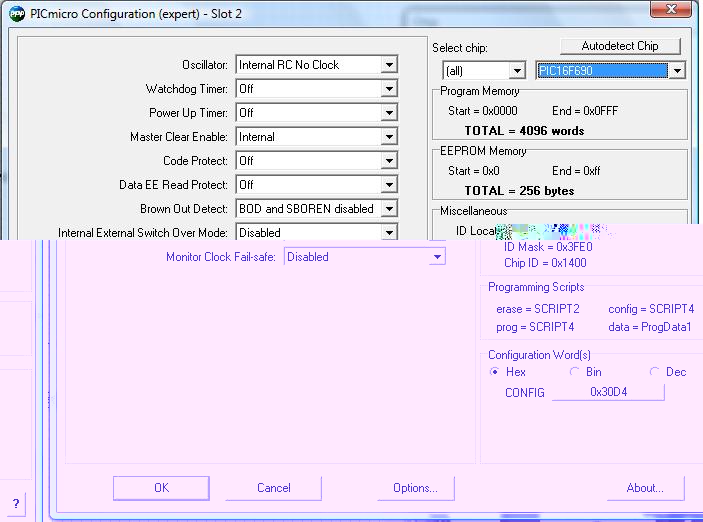Click the TOTAL = 256 bytes text
This screenshot has height=522, width=703.
click(x=519, y=191)
